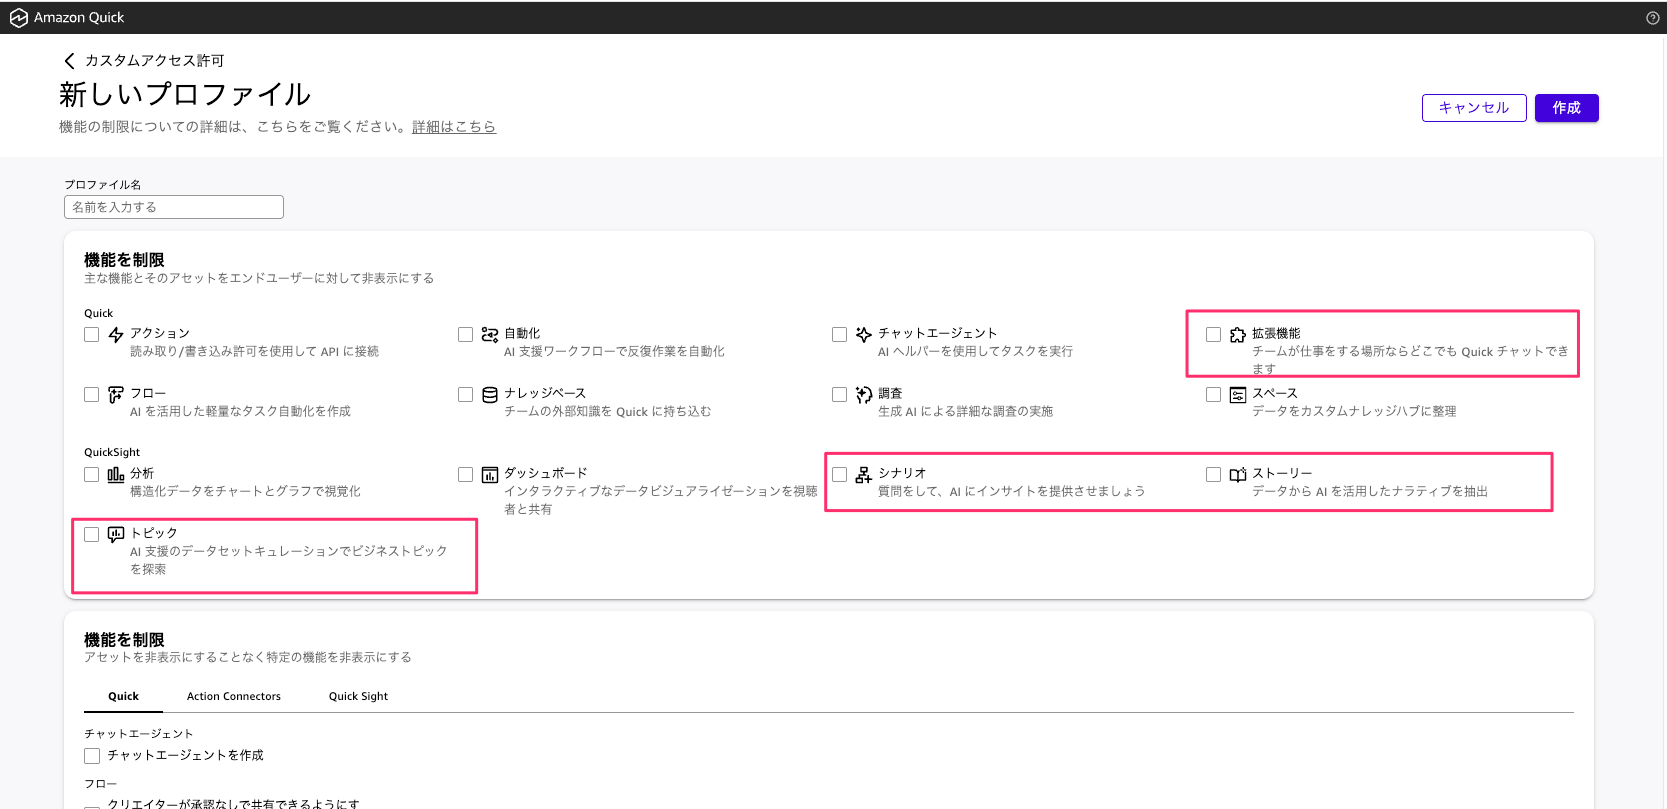This screenshot has width=1667, height=809.
Task: Check the チャットエージェントを作成 checkbox
Action: pyautogui.click(x=92, y=756)
